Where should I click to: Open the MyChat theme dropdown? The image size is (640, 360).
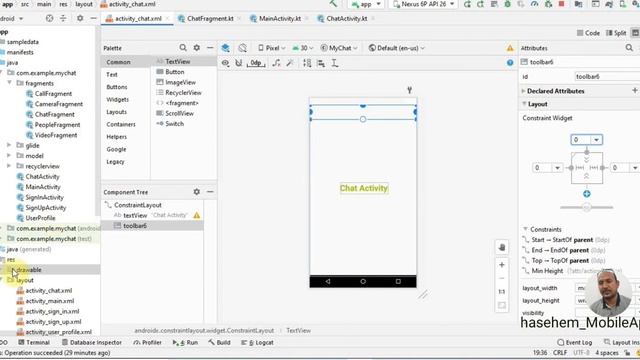coord(339,48)
